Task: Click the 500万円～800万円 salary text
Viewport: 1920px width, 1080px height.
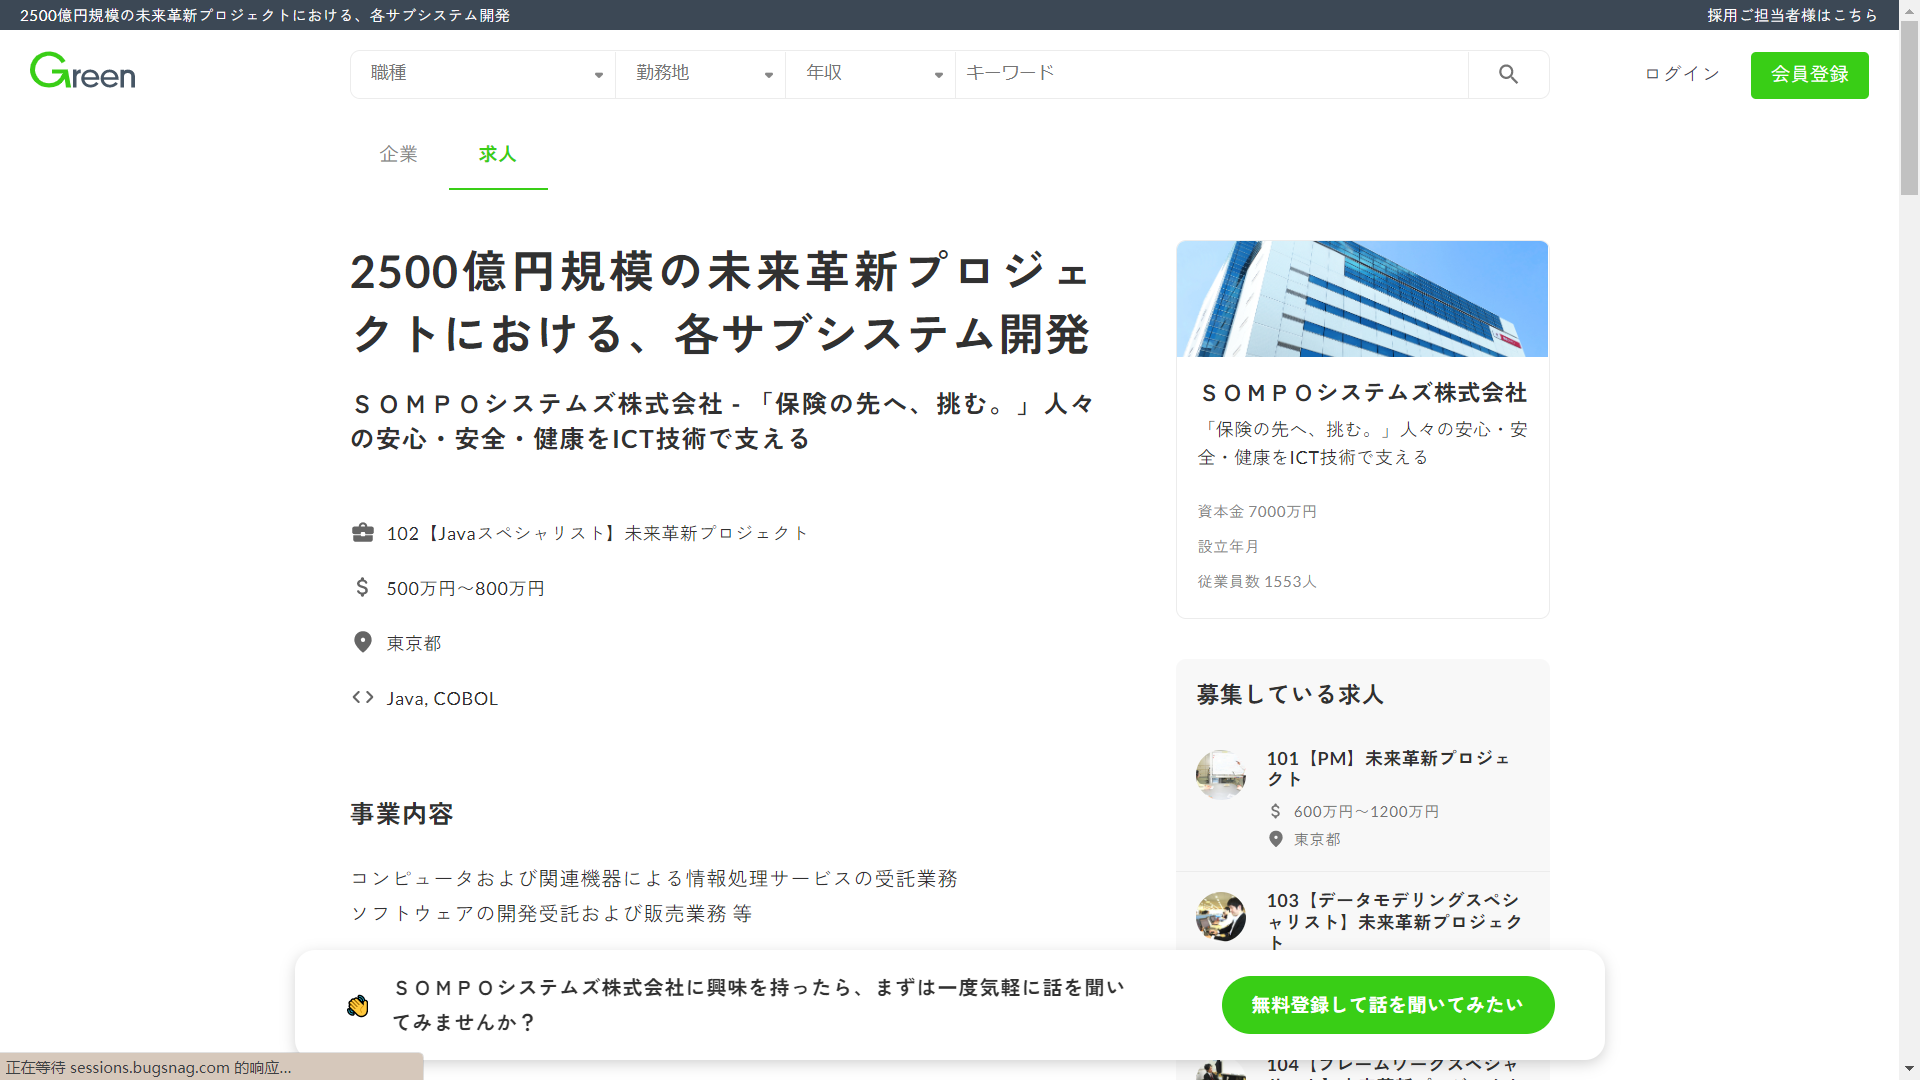Action: pyautogui.click(x=465, y=588)
